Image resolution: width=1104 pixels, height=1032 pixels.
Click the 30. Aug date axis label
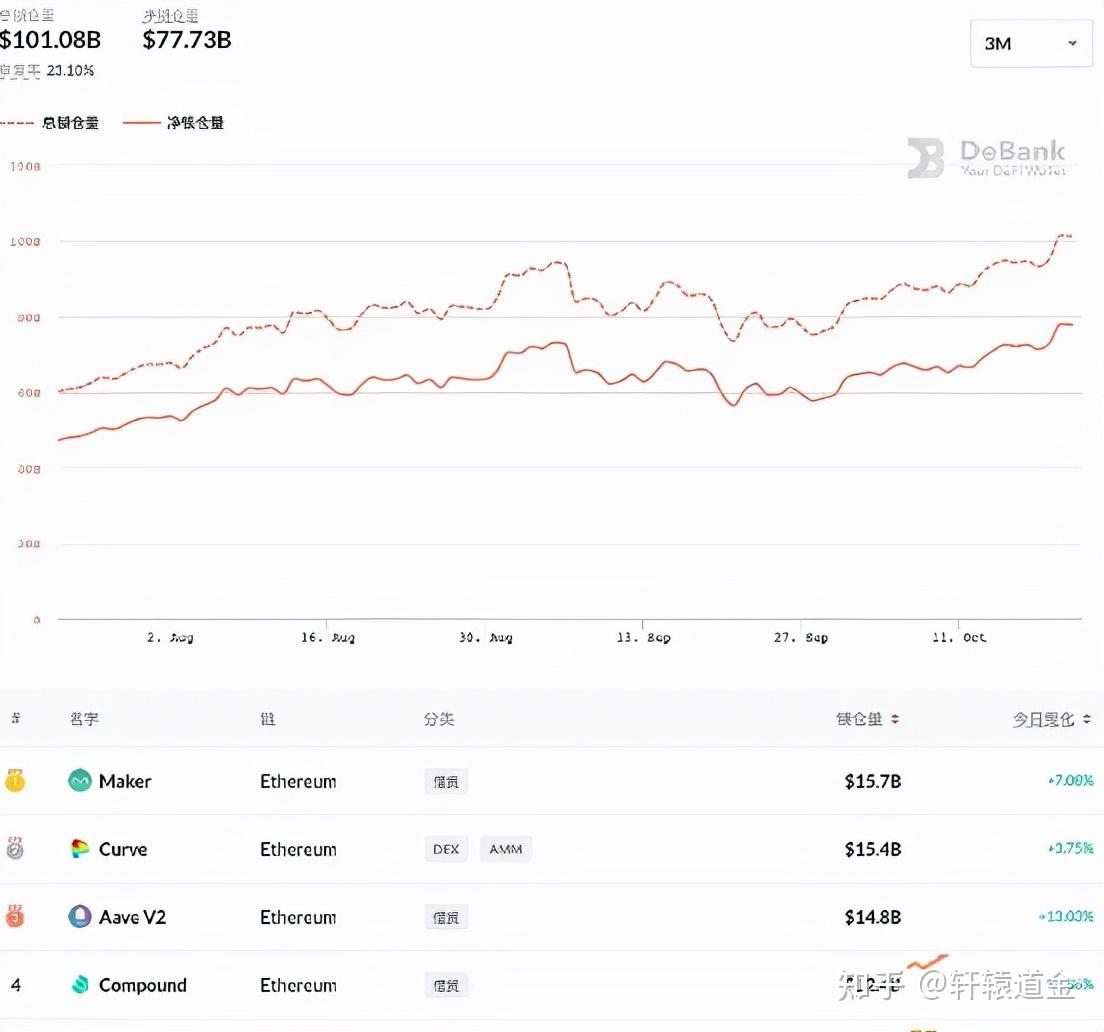485,637
